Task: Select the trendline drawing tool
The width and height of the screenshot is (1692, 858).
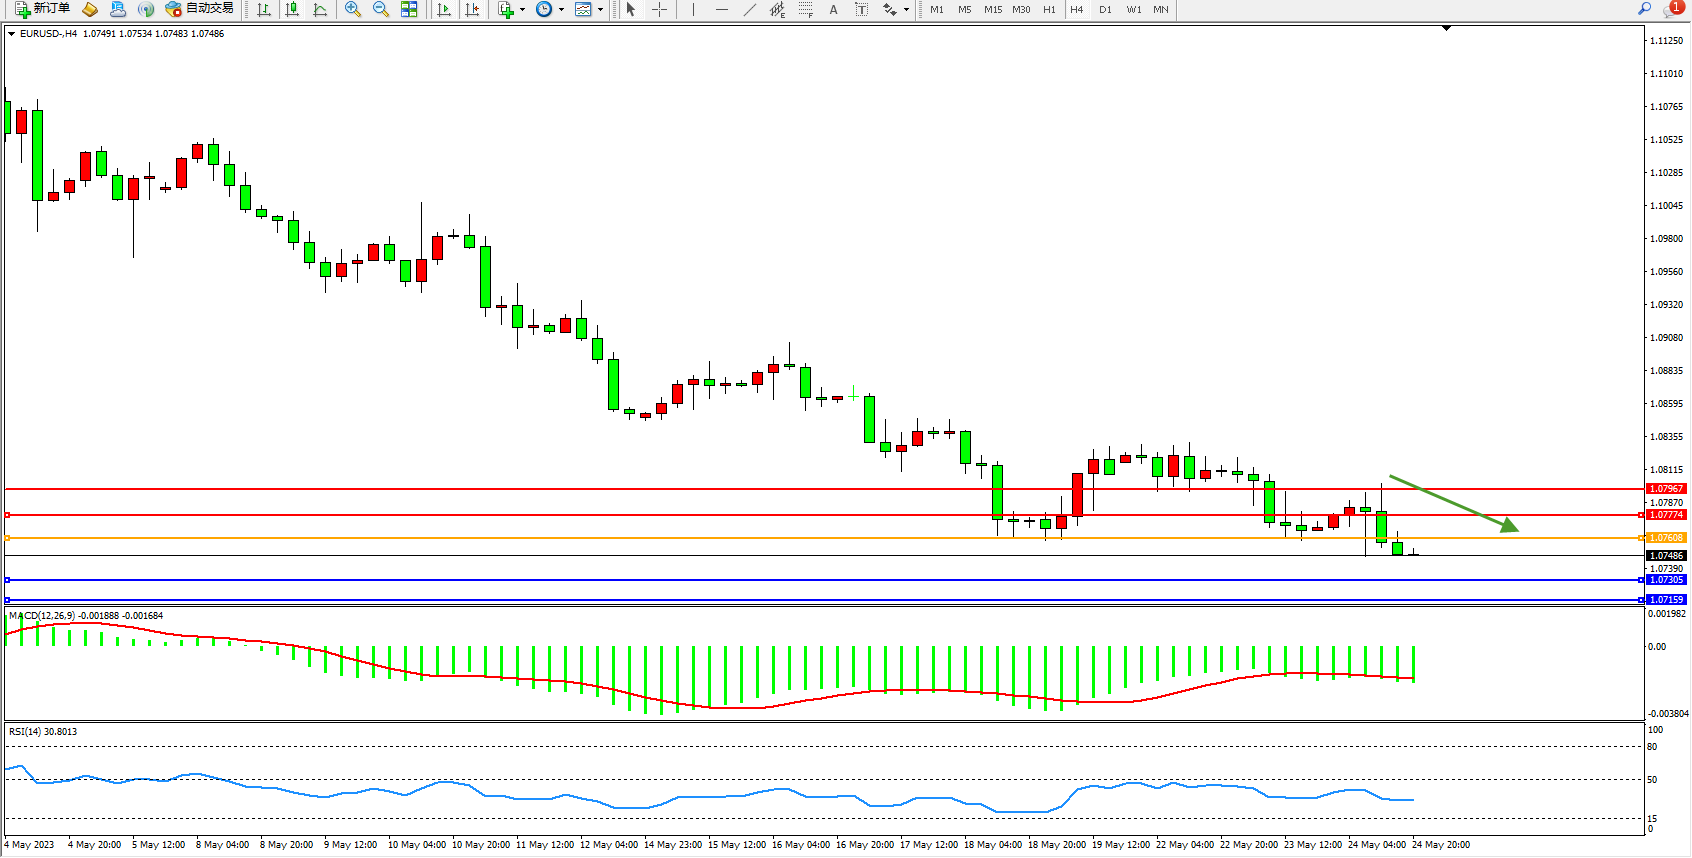Action: pyautogui.click(x=750, y=9)
